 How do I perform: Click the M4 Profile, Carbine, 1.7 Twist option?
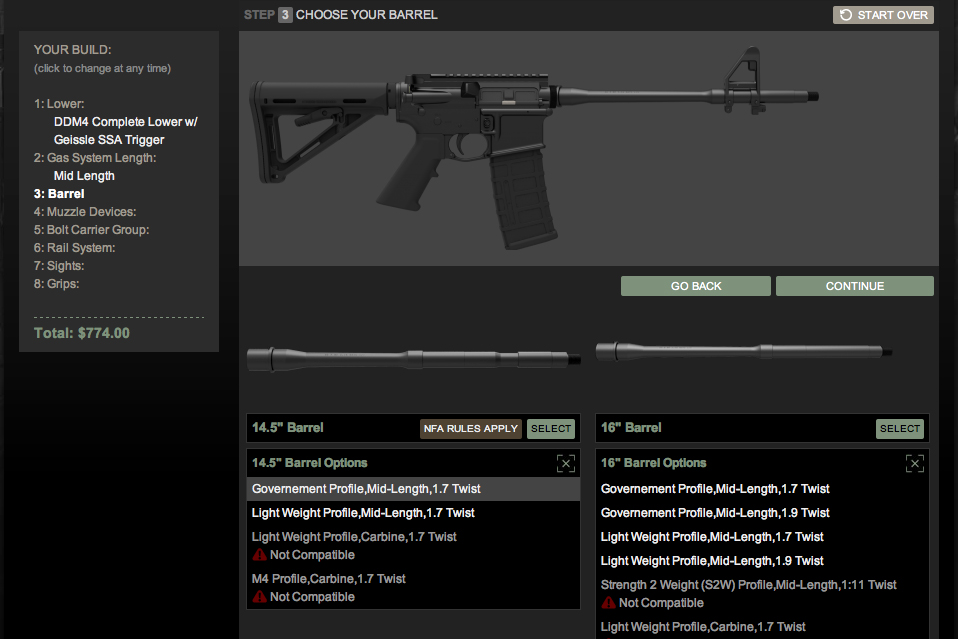coord(328,579)
